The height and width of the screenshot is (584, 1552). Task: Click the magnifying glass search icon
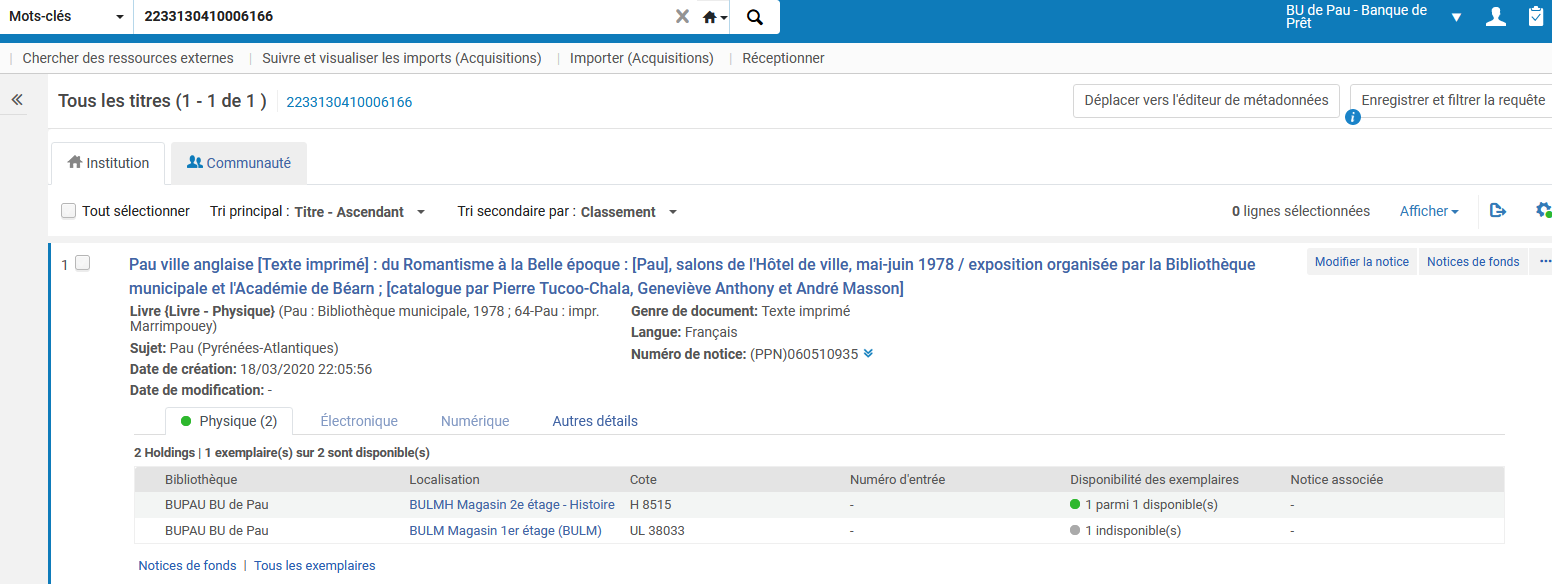tap(755, 17)
